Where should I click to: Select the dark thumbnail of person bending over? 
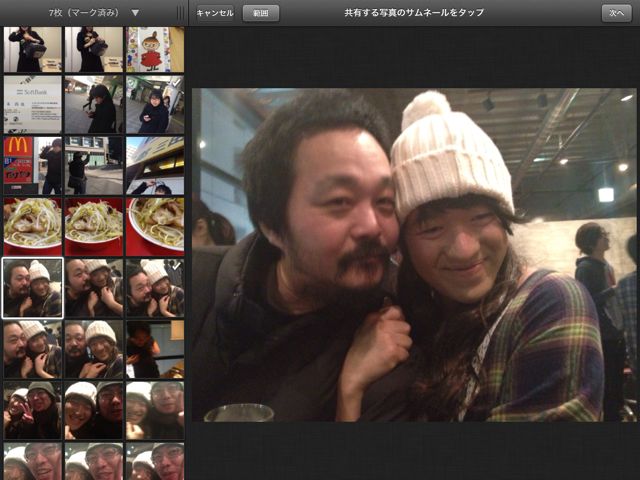coord(155,349)
